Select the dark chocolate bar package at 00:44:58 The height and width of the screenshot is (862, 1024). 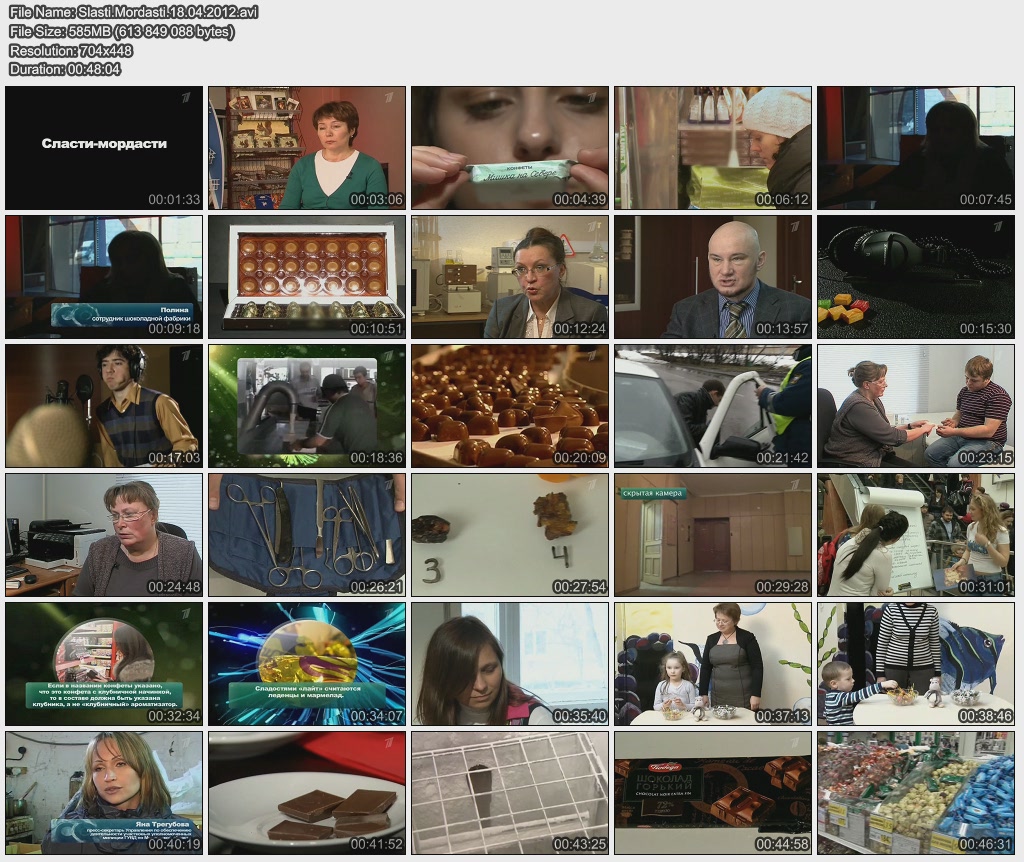[713, 793]
